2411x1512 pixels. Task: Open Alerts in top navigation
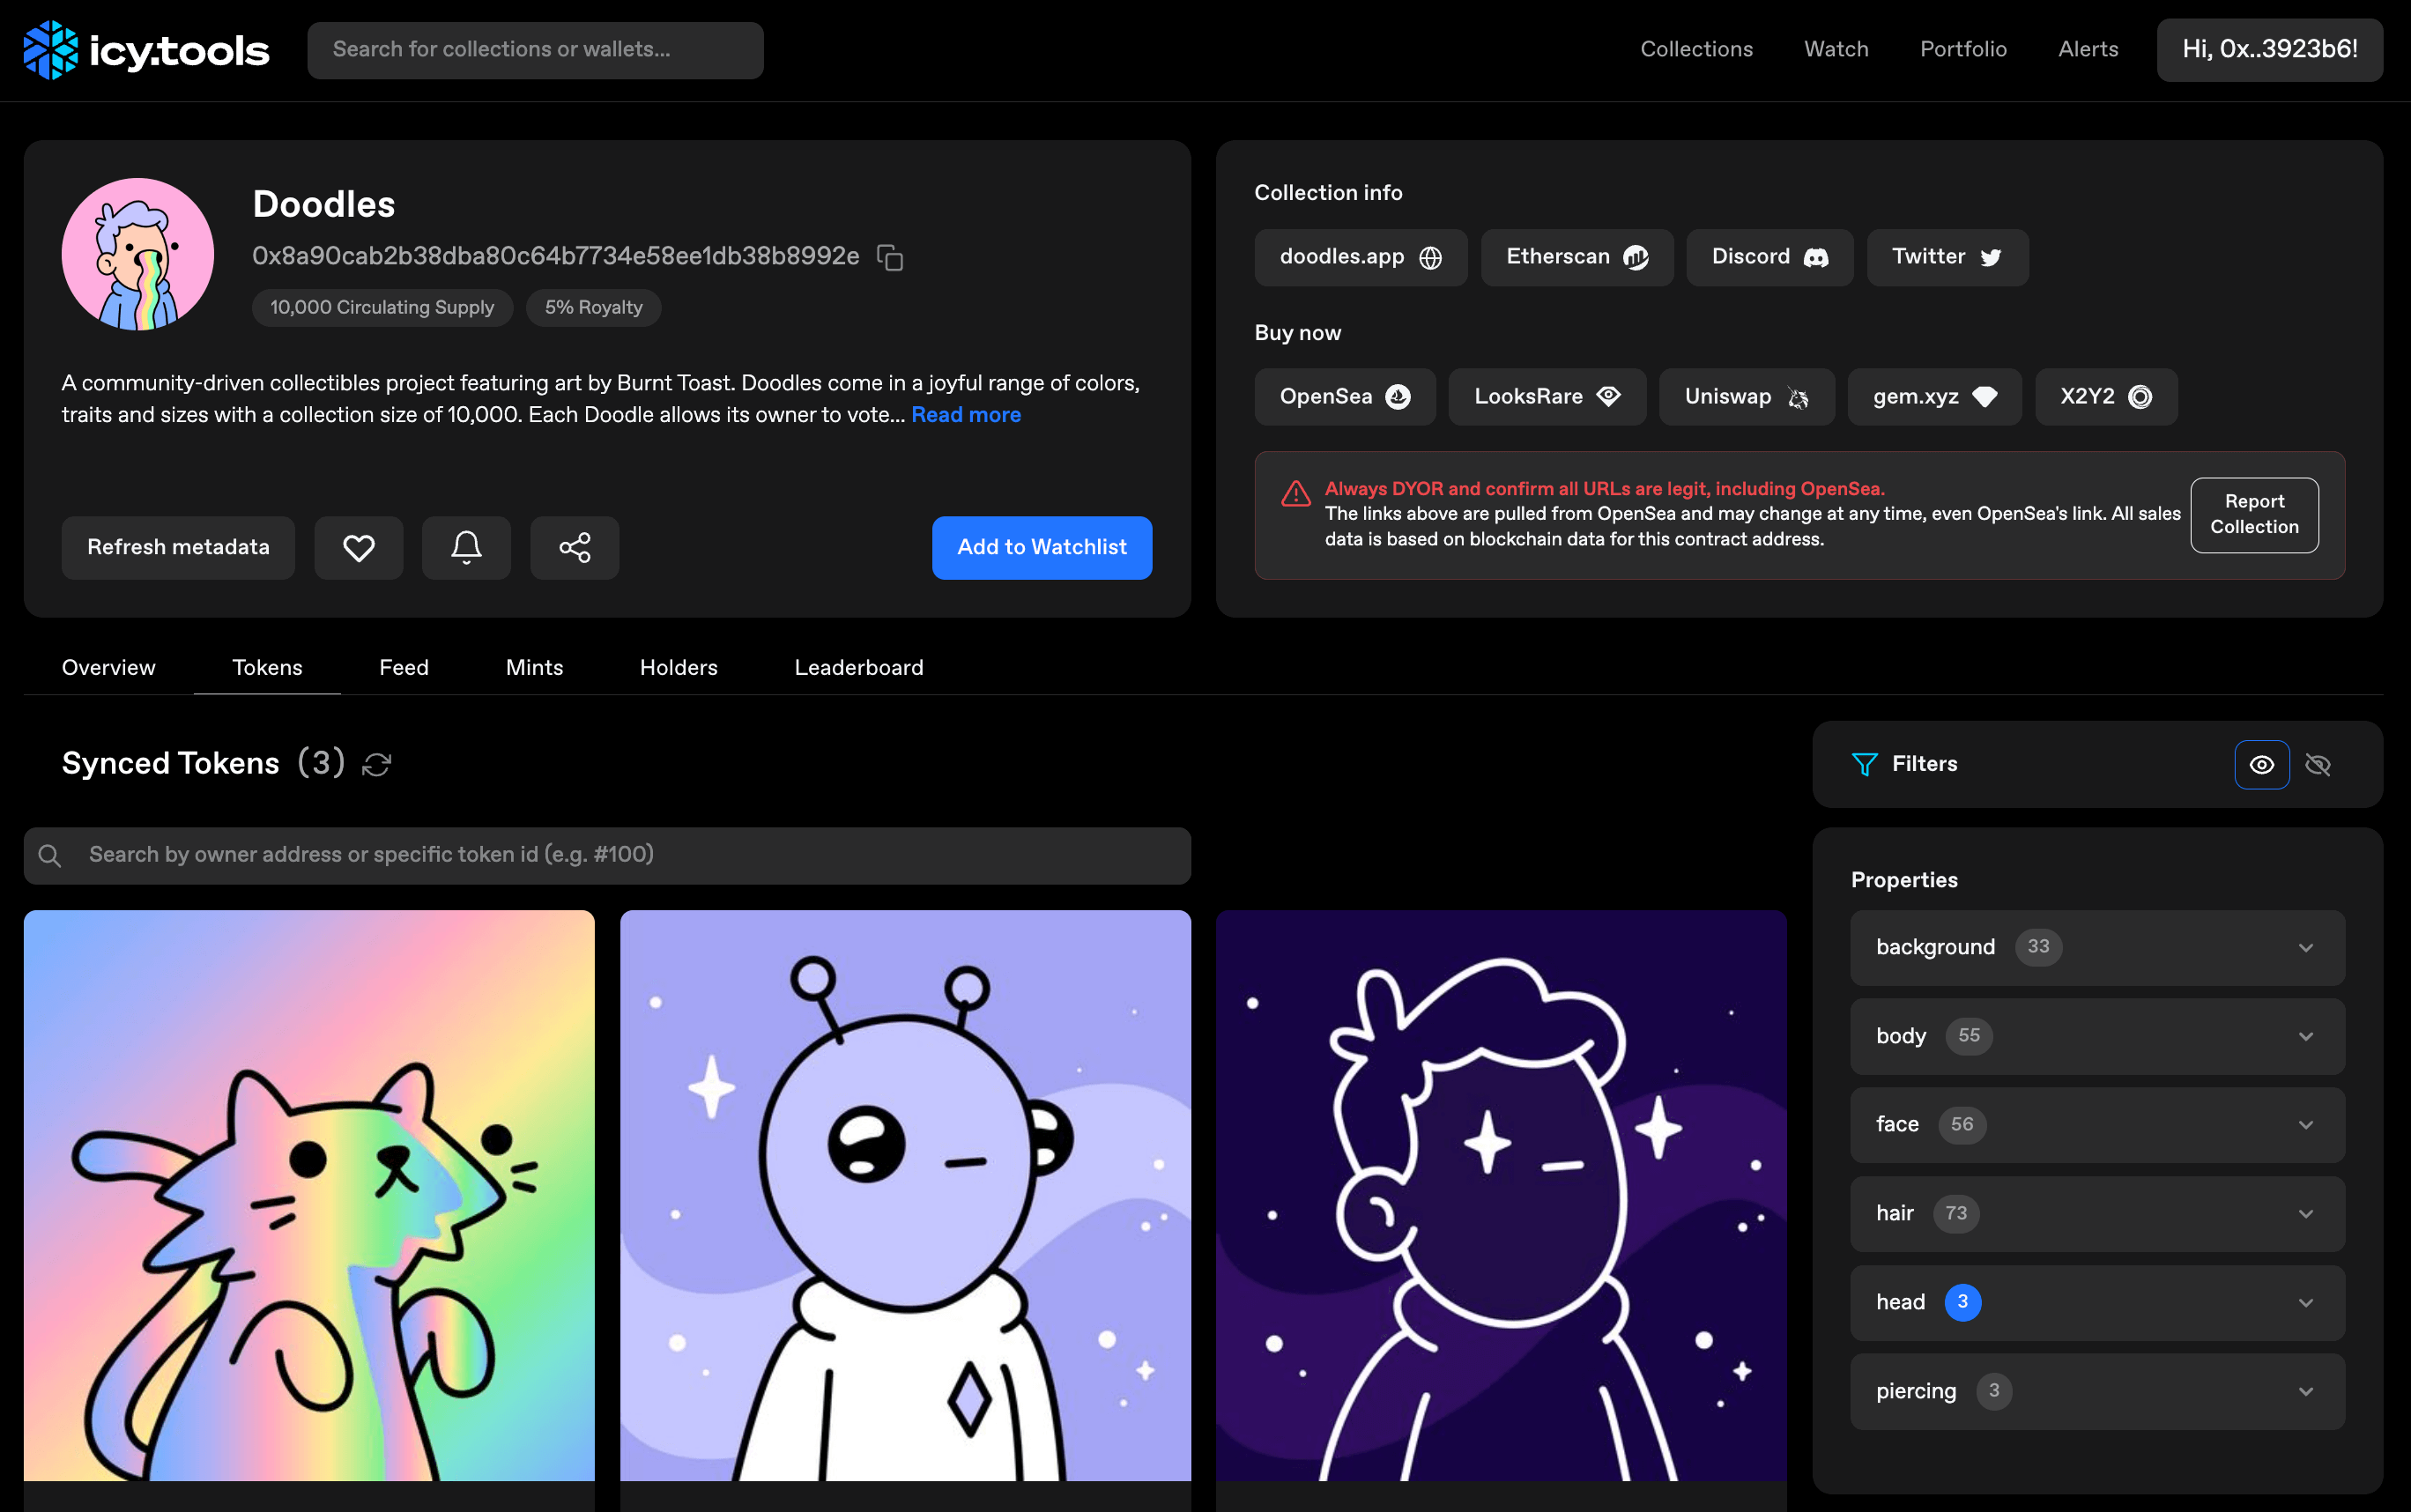click(x=2088, y=49)
